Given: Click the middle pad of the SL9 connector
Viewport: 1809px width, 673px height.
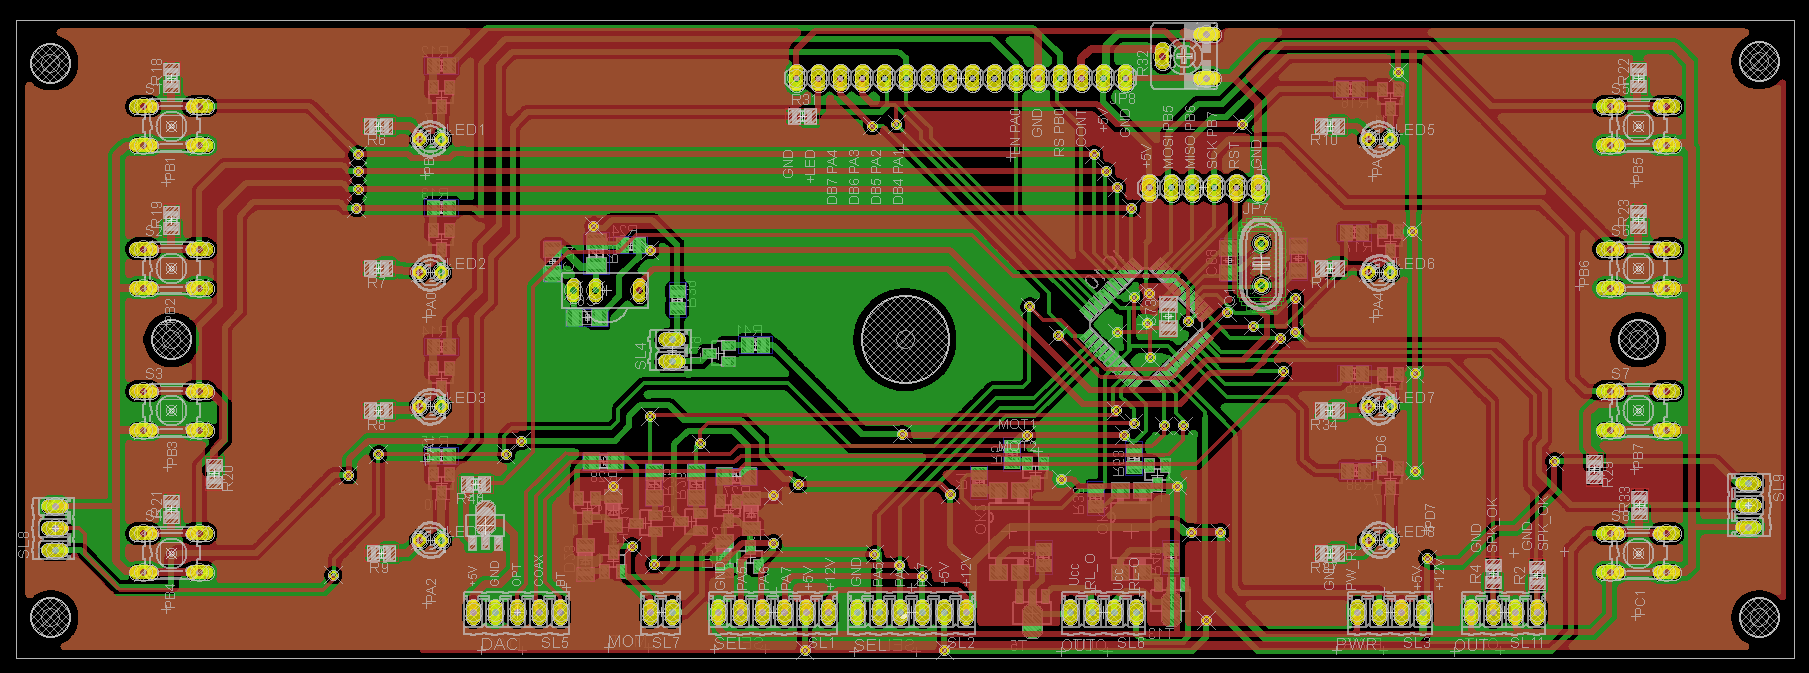Looking at the screenshot, I should tap(1748, 505).
